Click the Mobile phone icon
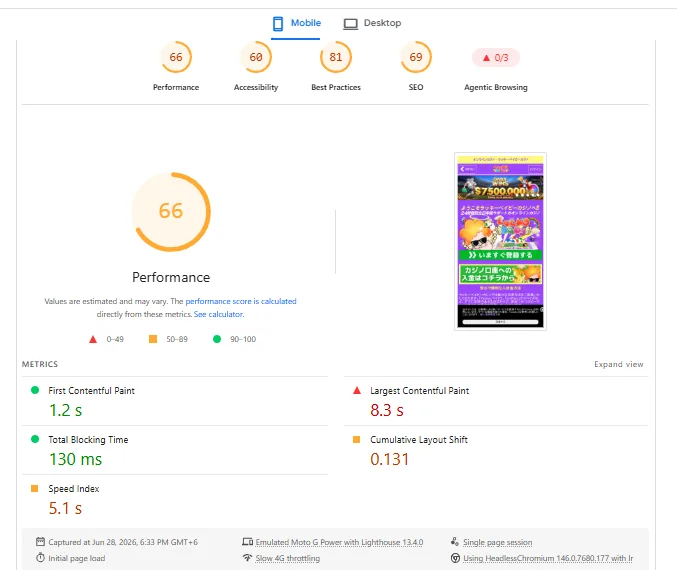Image resolution: width=677 pixels, height=570 pixels. (278, 24)
